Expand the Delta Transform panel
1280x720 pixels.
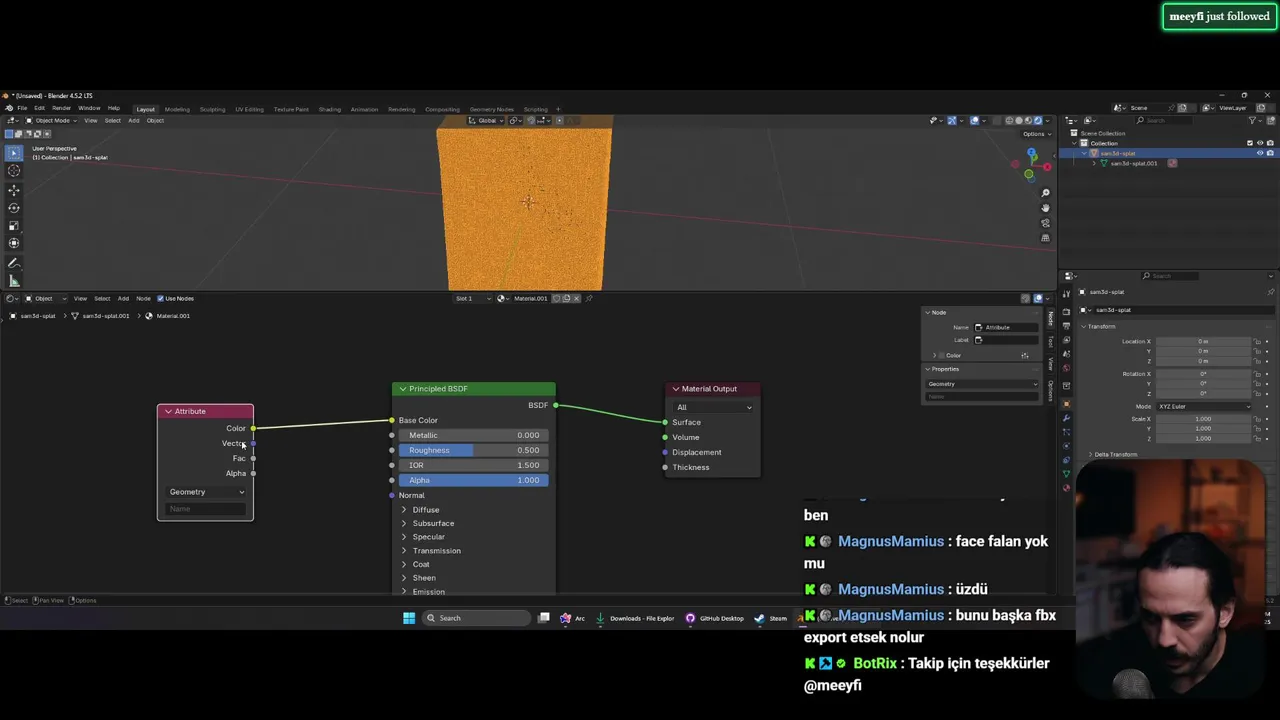click(x=1113, y=454)
